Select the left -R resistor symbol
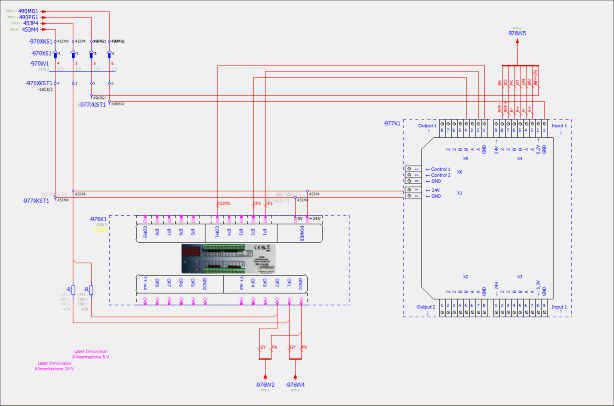The width and height of the screenshot is (614, 406). click(73, 290)
